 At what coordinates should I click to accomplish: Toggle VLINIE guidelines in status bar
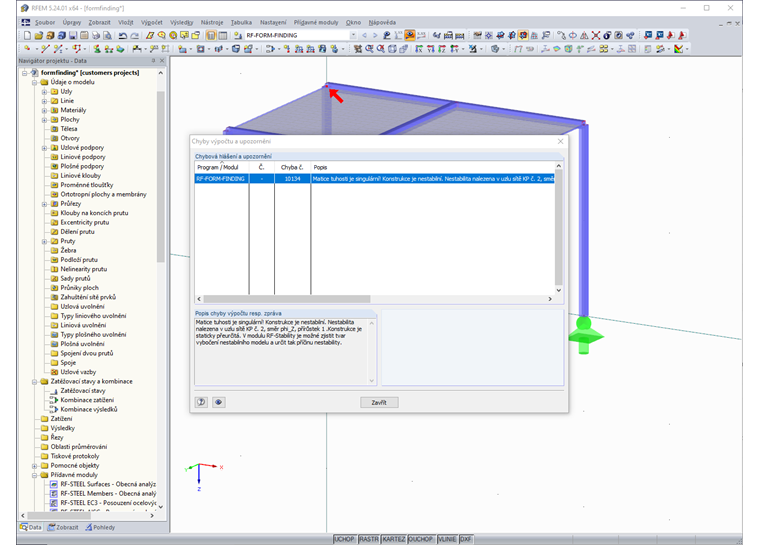click(446, 539)
